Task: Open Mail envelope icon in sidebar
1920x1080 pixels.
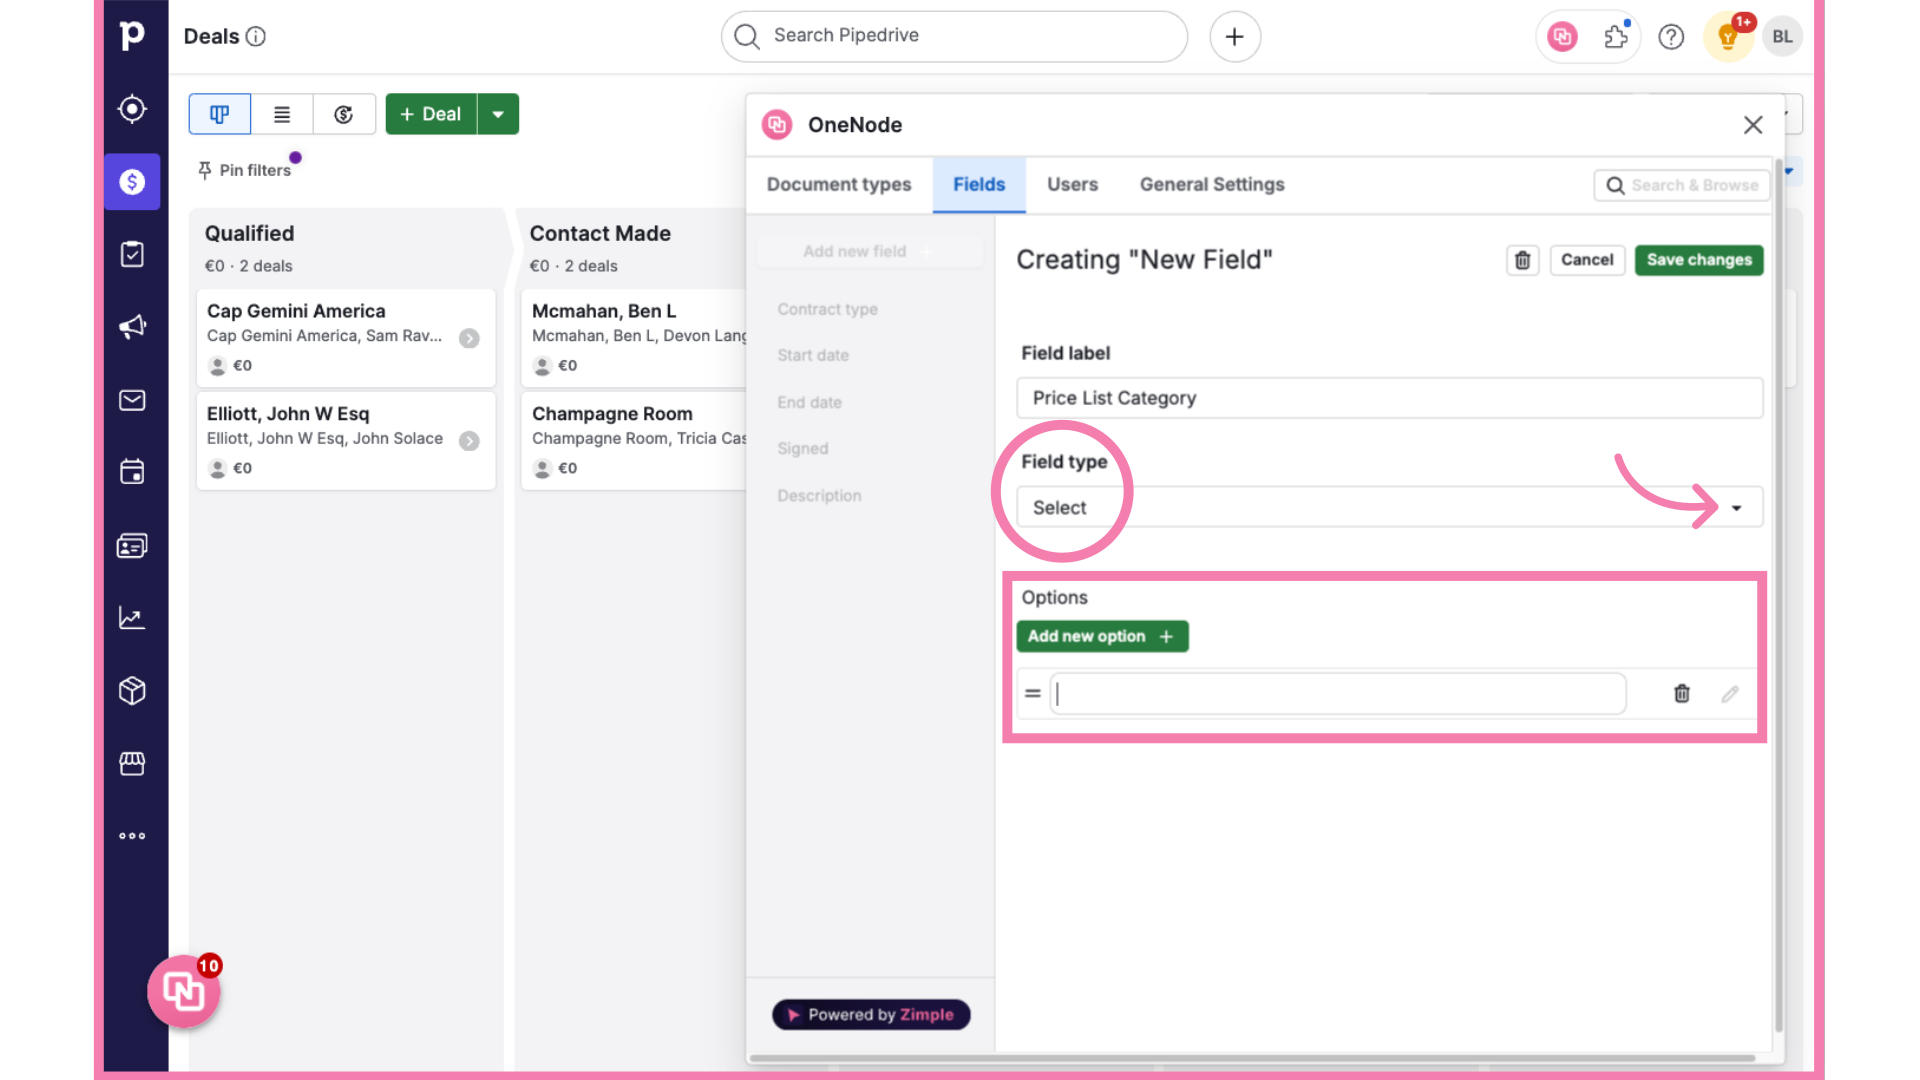Action: tap(132, 400)
